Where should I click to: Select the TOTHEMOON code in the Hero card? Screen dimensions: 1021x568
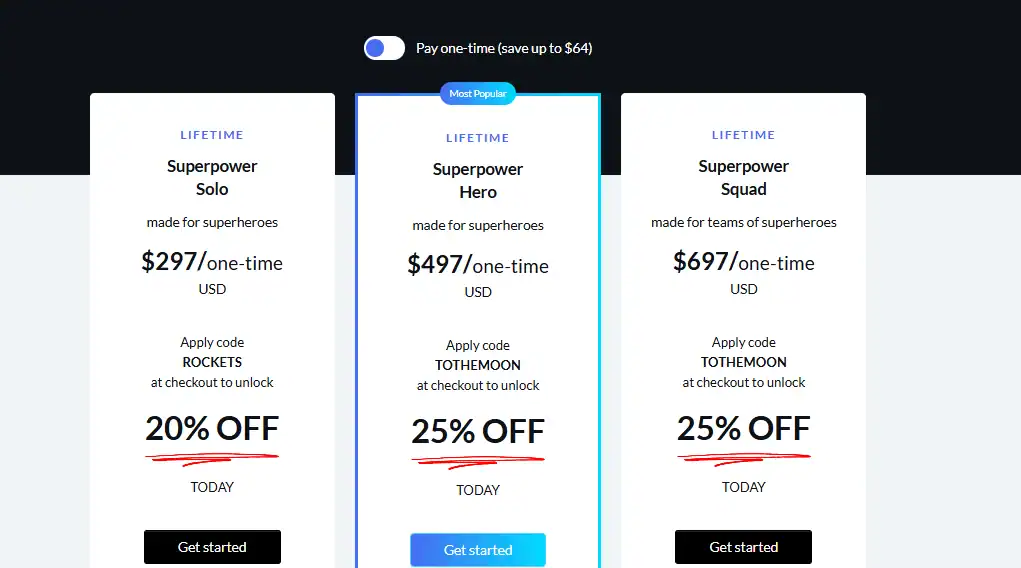[x=478, y=365]
